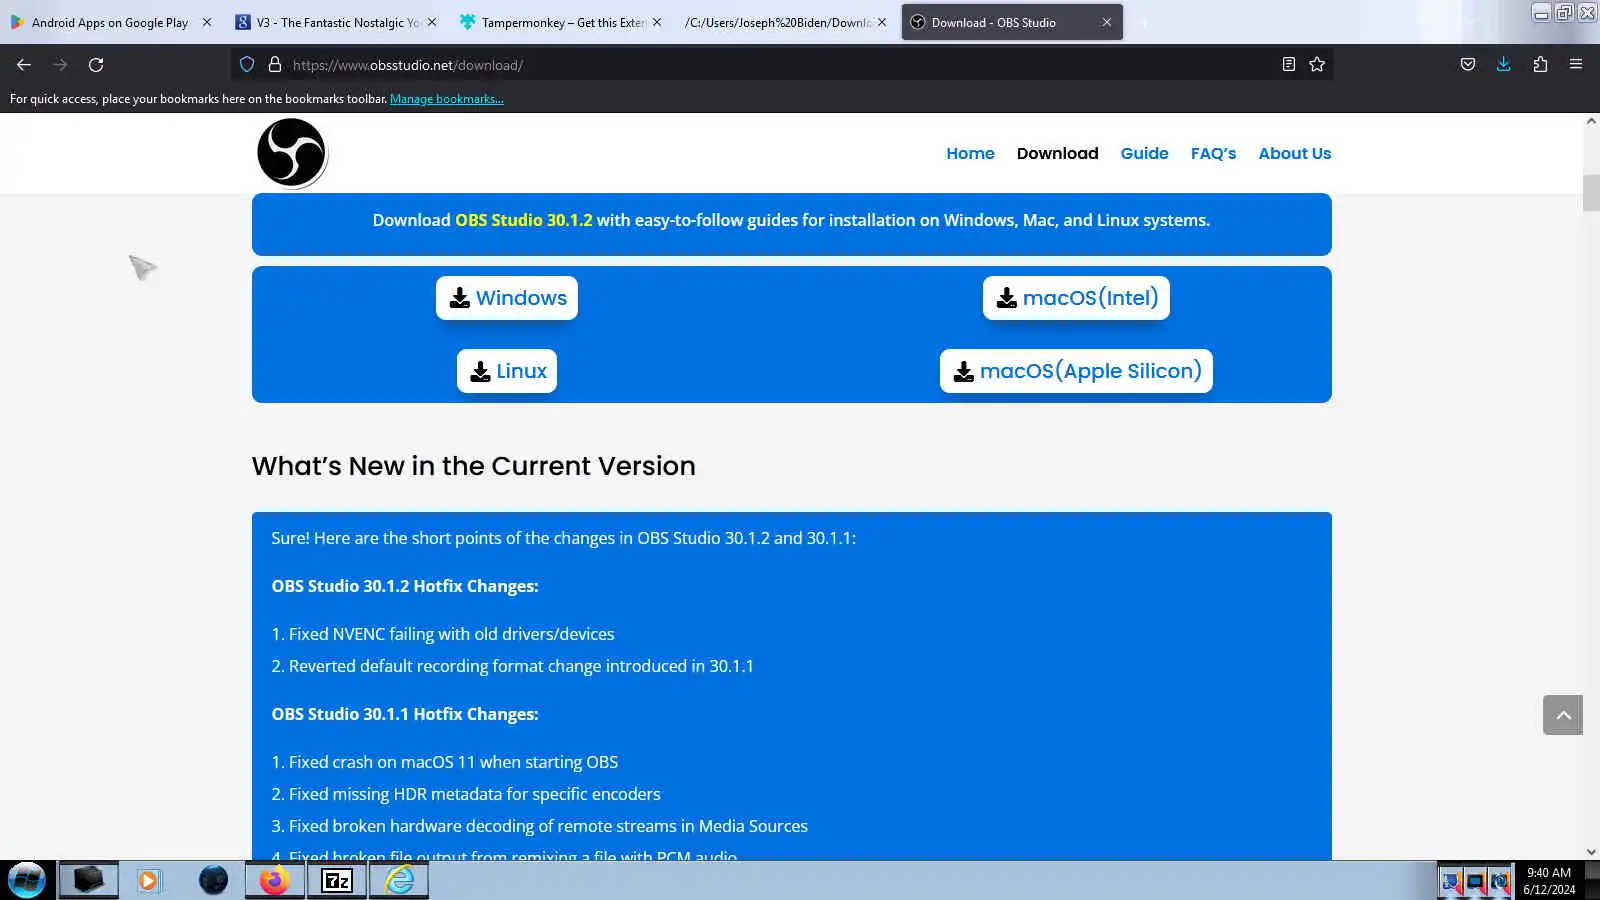Click the padlock site security icon
Image resolution: width=1600 pixels, height=900 pixels.
pos(275,65)
